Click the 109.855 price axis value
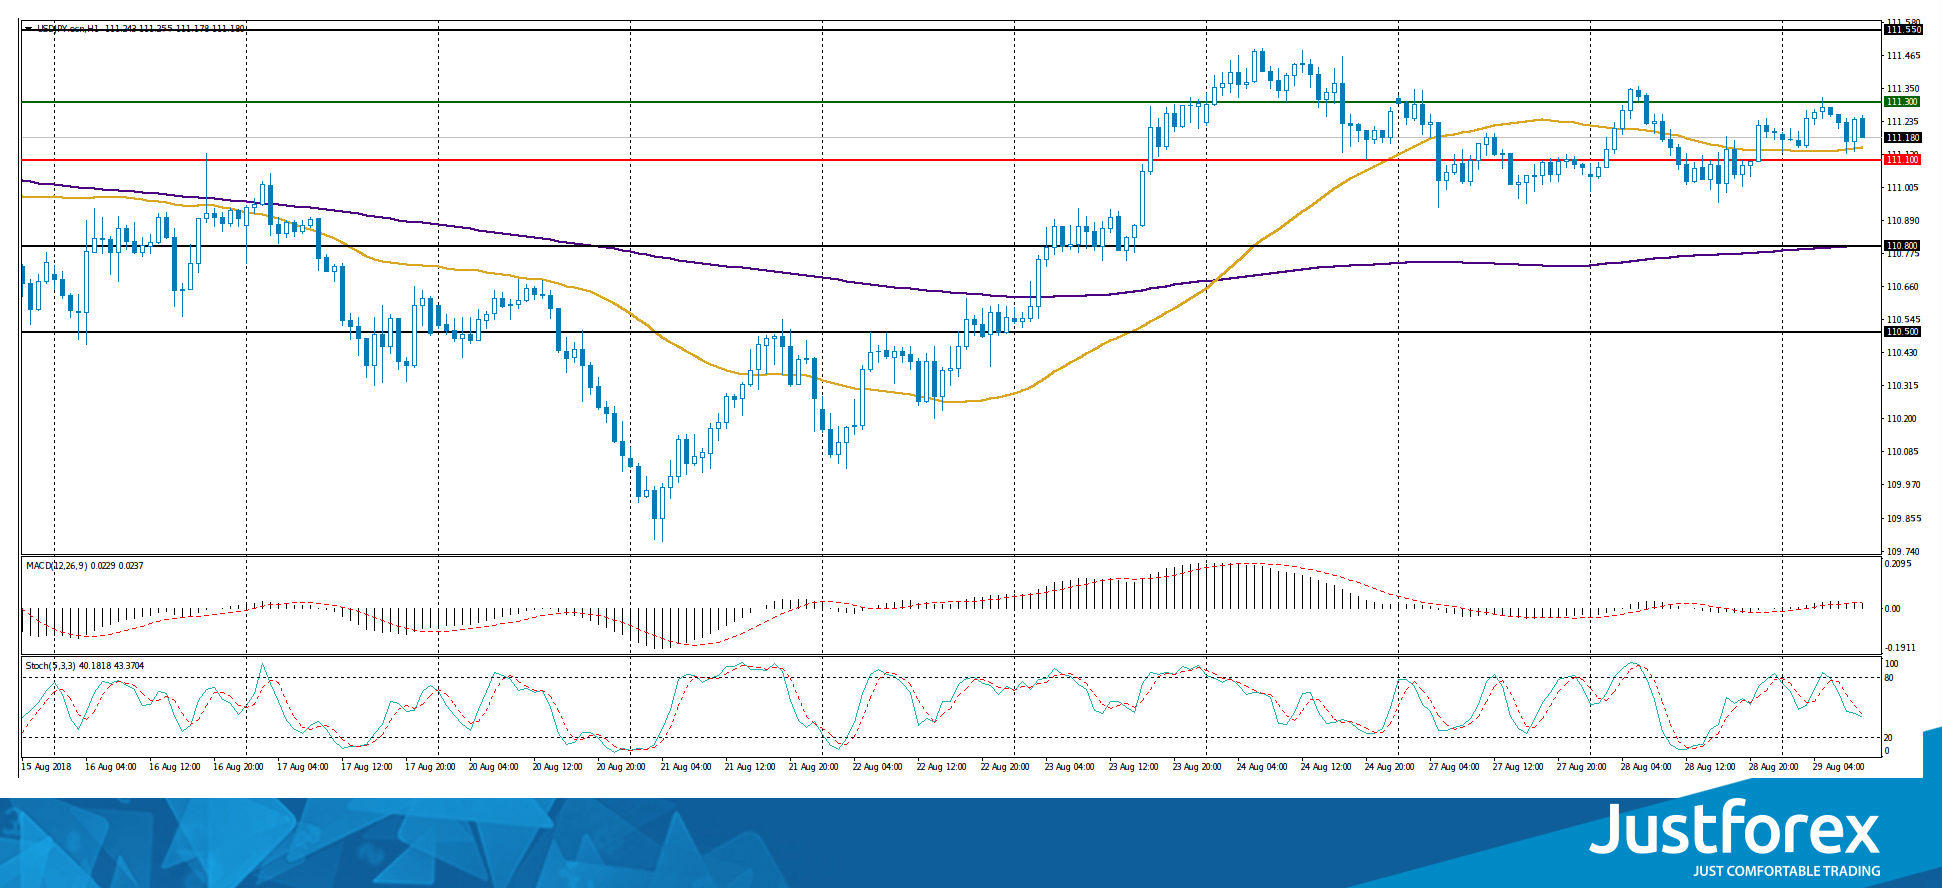 click(1903, 518)
